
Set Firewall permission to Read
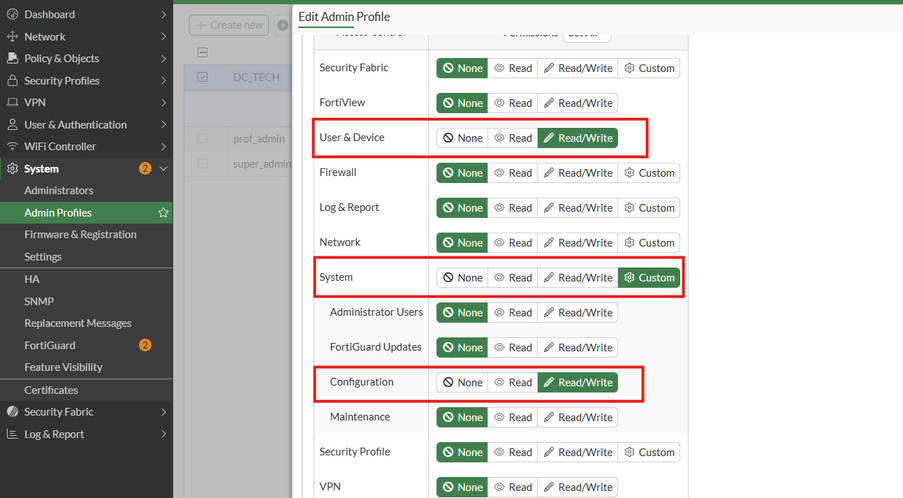[x=512, y=173]
